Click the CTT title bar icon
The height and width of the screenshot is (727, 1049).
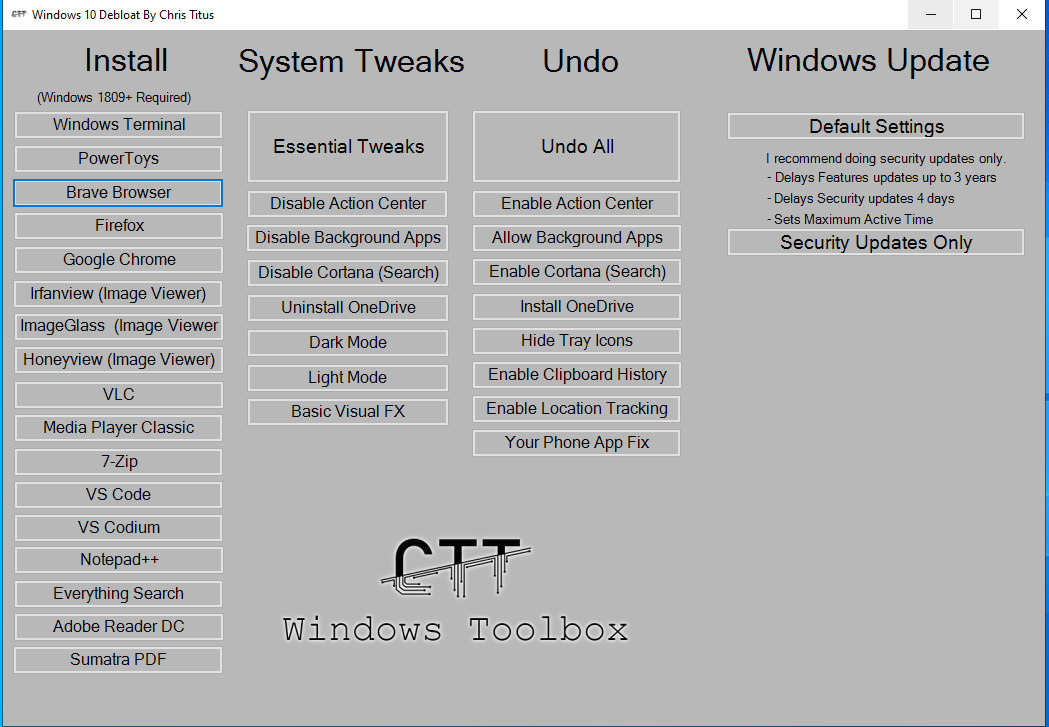click(x=18, y=14)
